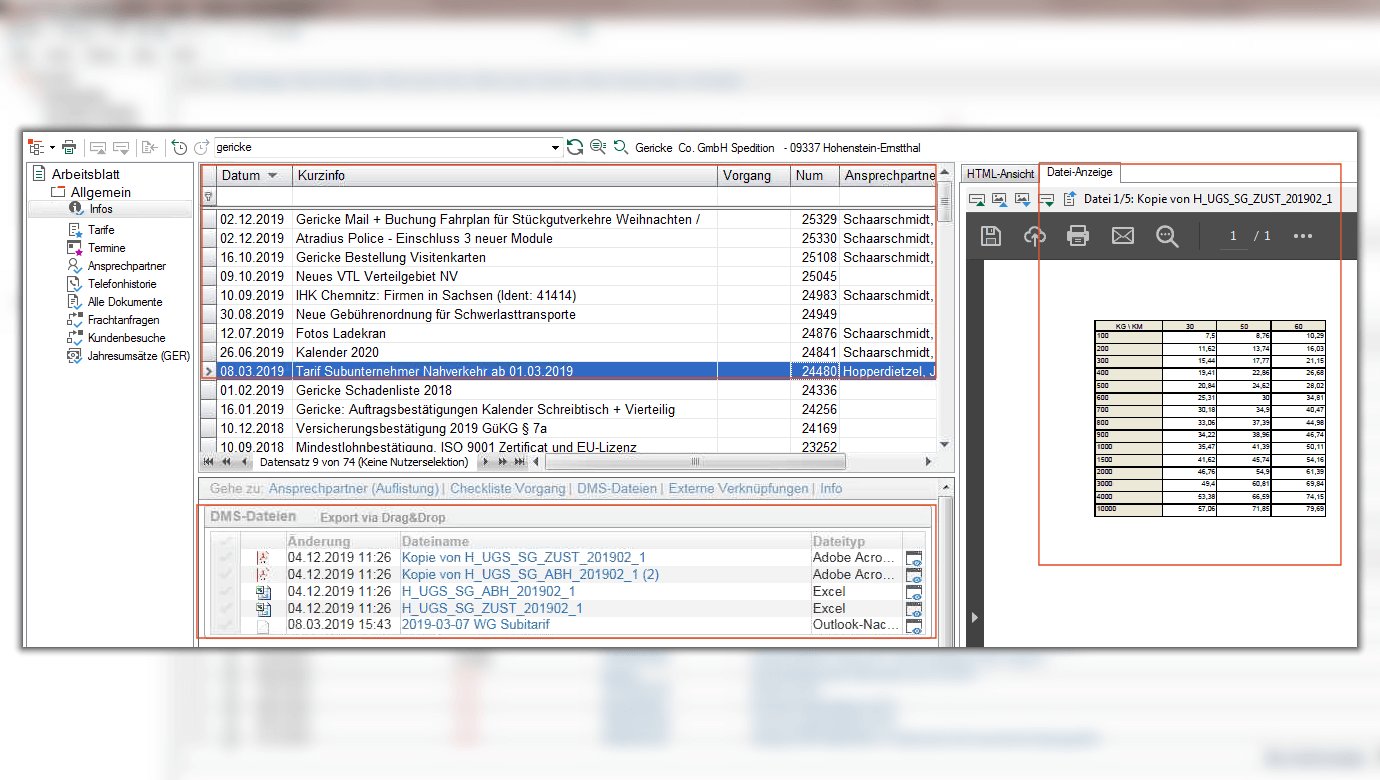The width and height of the screenshot is (1380, 780).
Task: Click the envelope email icon in viewer
Action: (x=1123, y=236)
